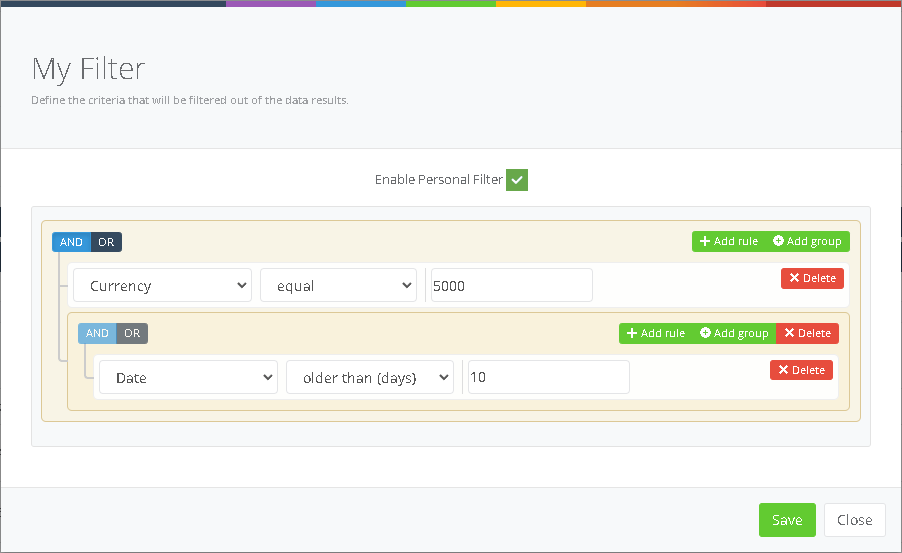902x553 pixels.
Task: Delete the nested group
Action: (x=807, y=334)
